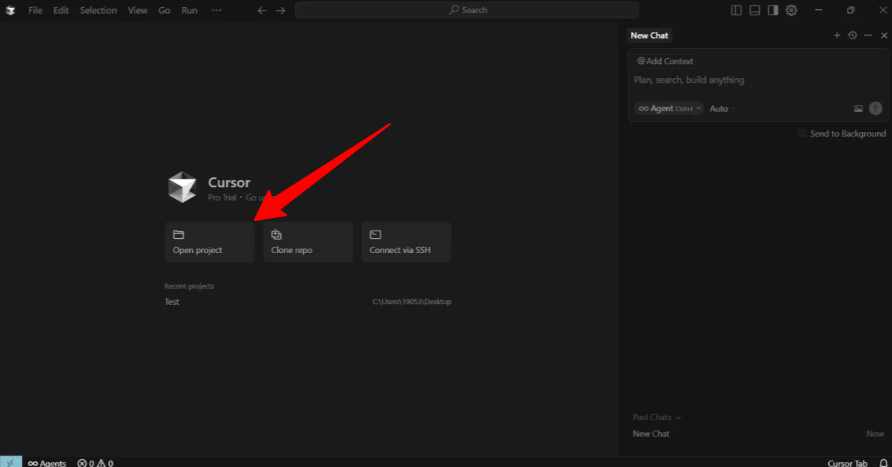Image resolution: width=892 pixels, height=467 pixels.
Task: Open chat panel more options ellipsis
Action: pyautogui.click(x=867, y=35)
